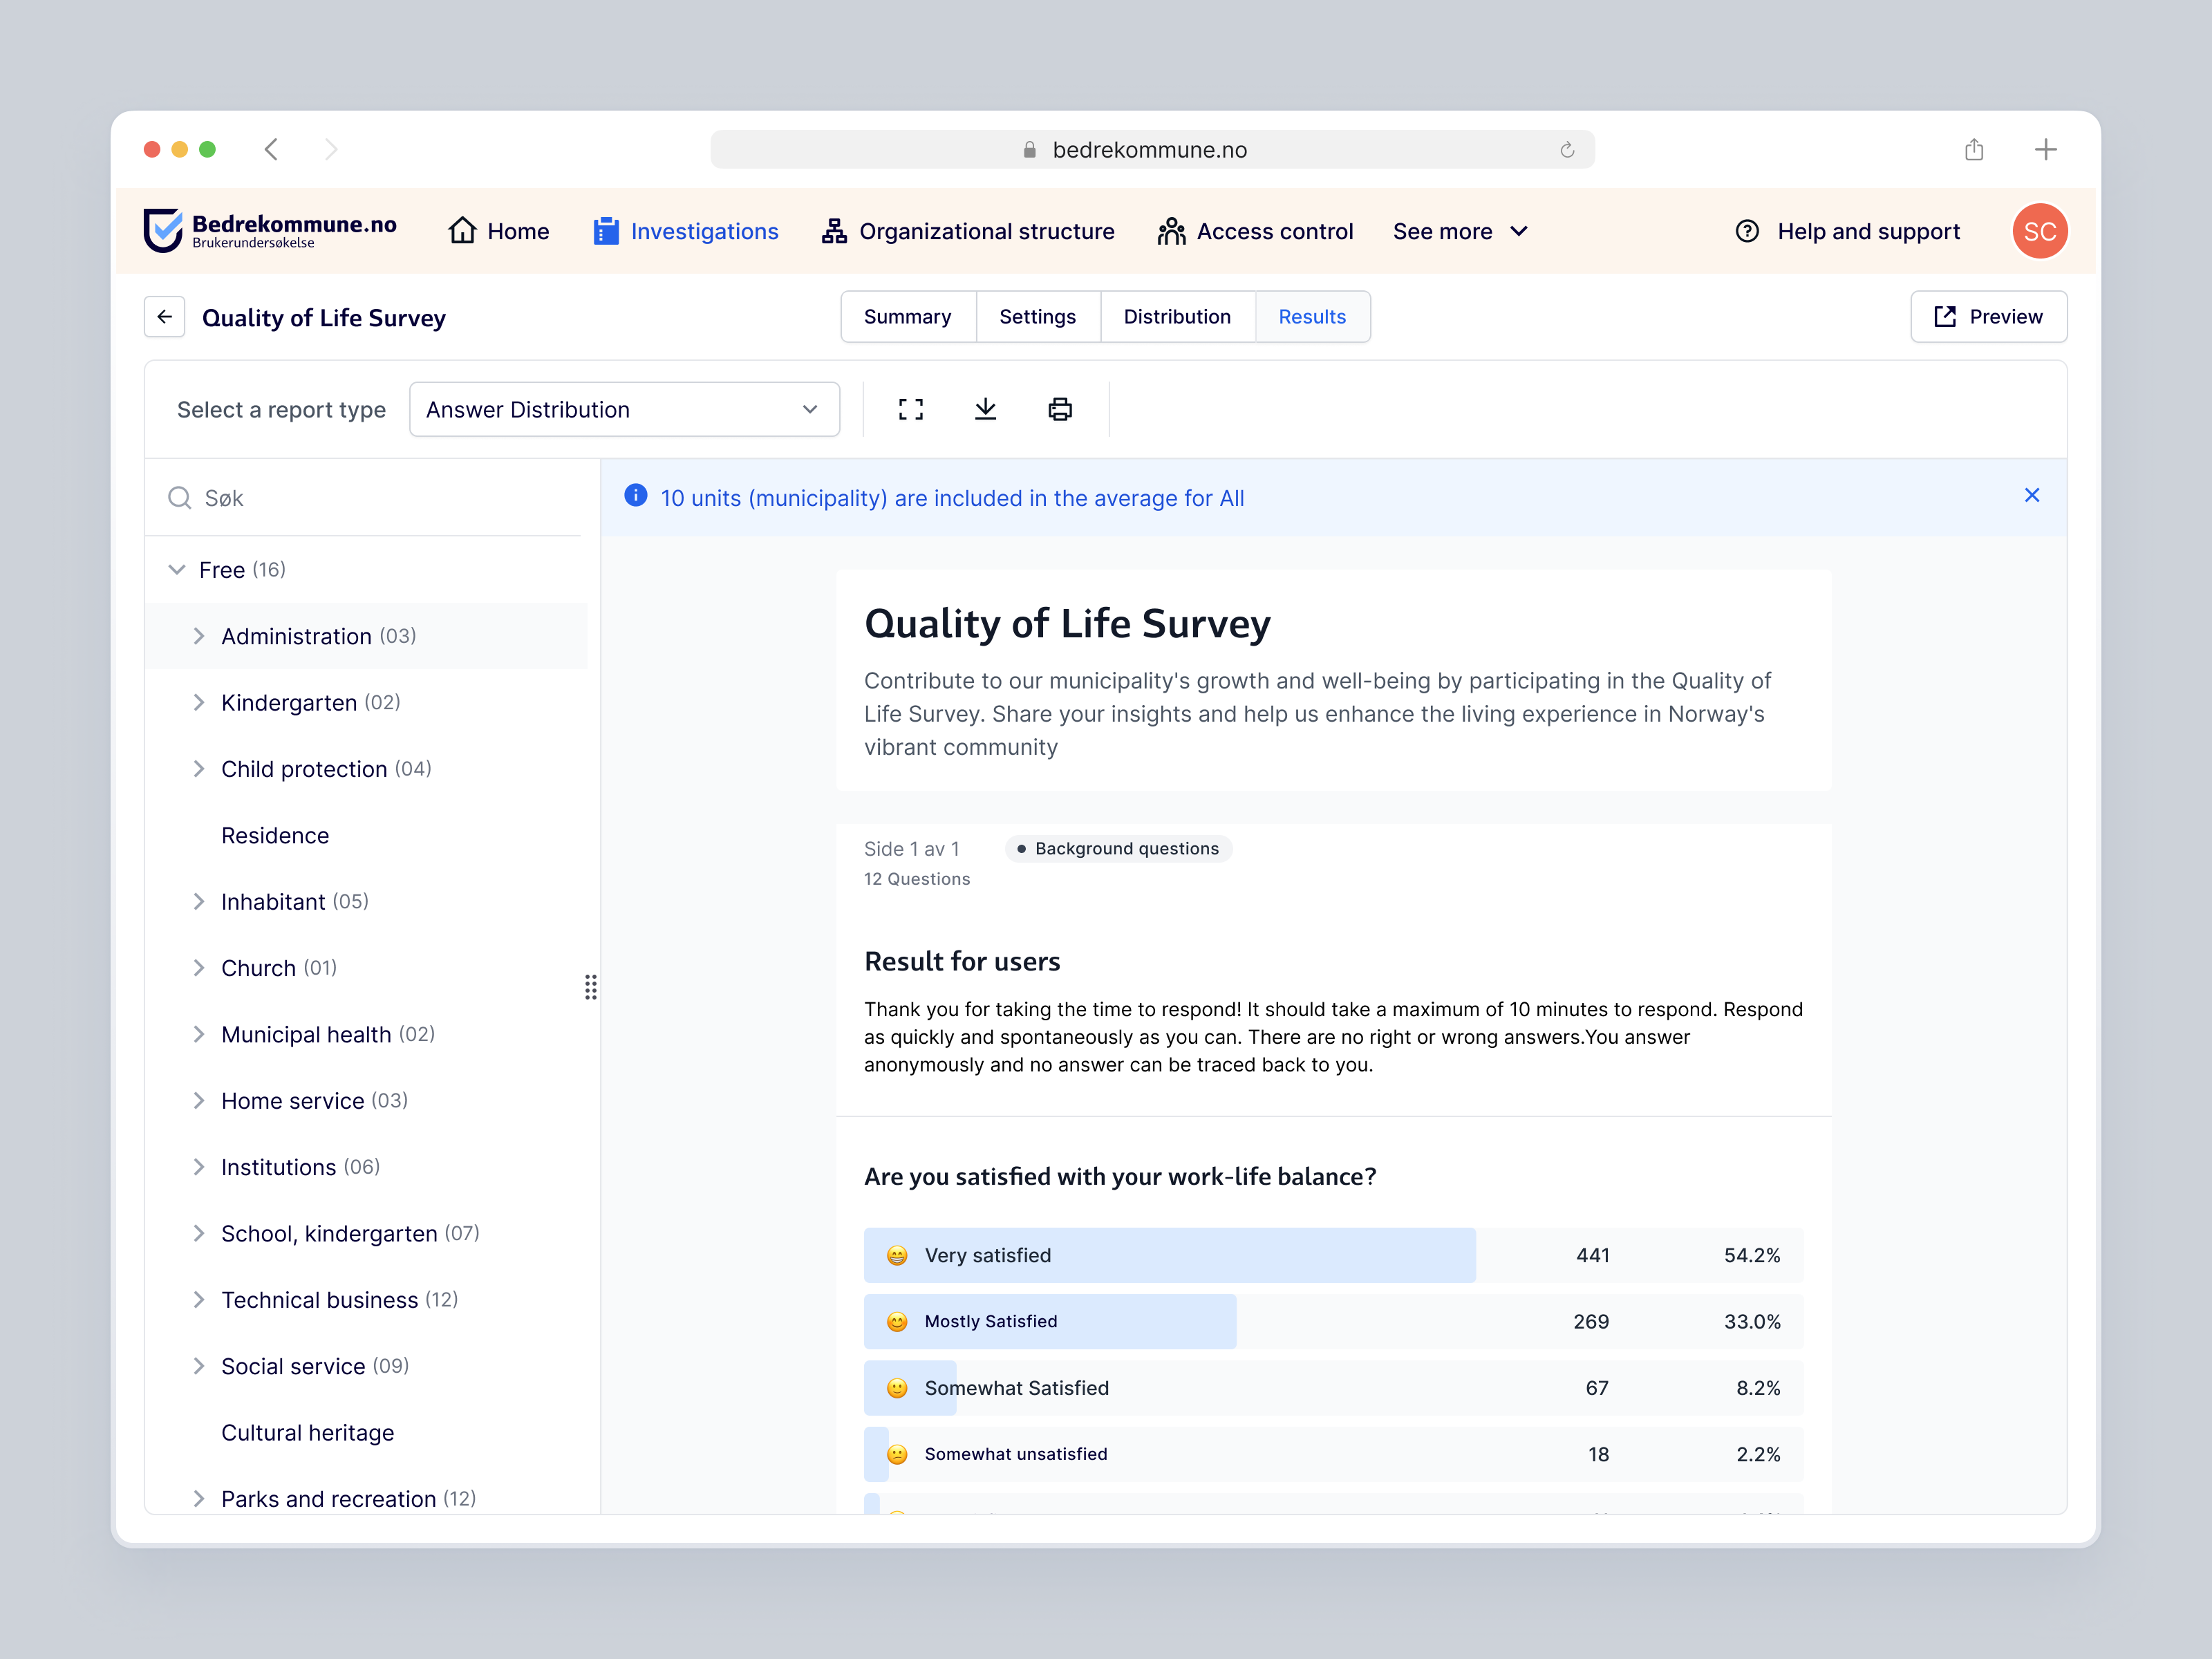Open Access control via its people icon

point(1171,231)
